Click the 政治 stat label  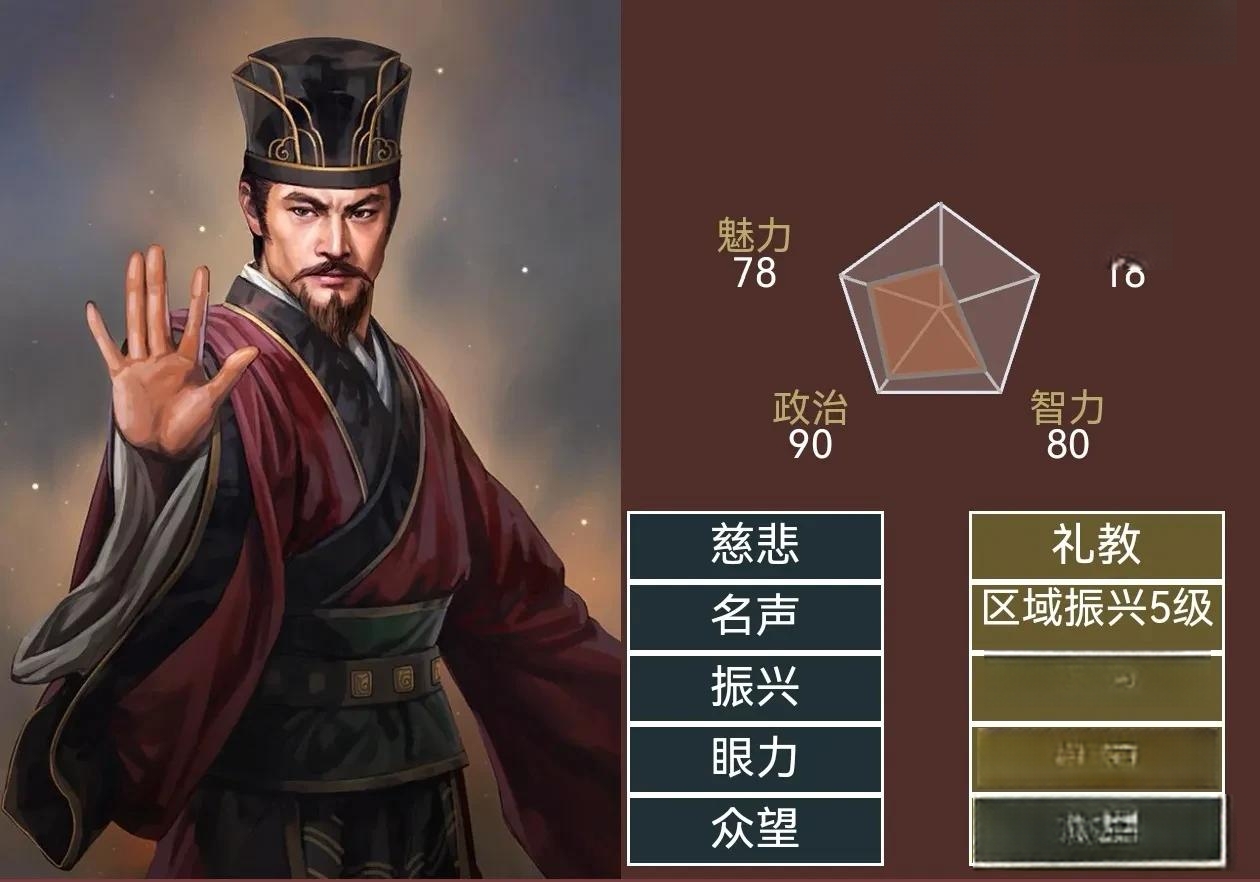tap(810, 408)
